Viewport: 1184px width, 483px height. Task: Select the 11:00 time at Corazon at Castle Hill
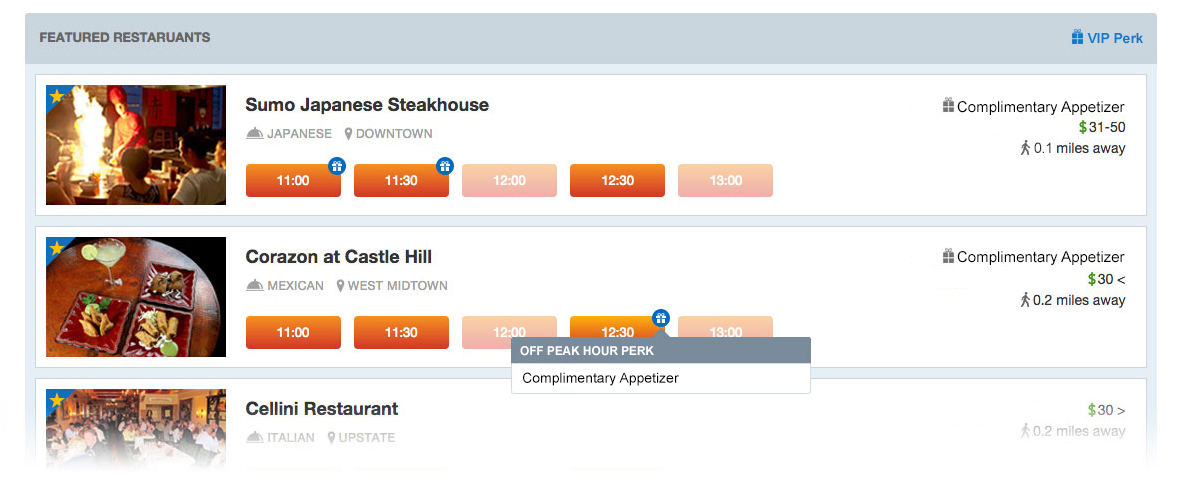(x=293, y=332)
